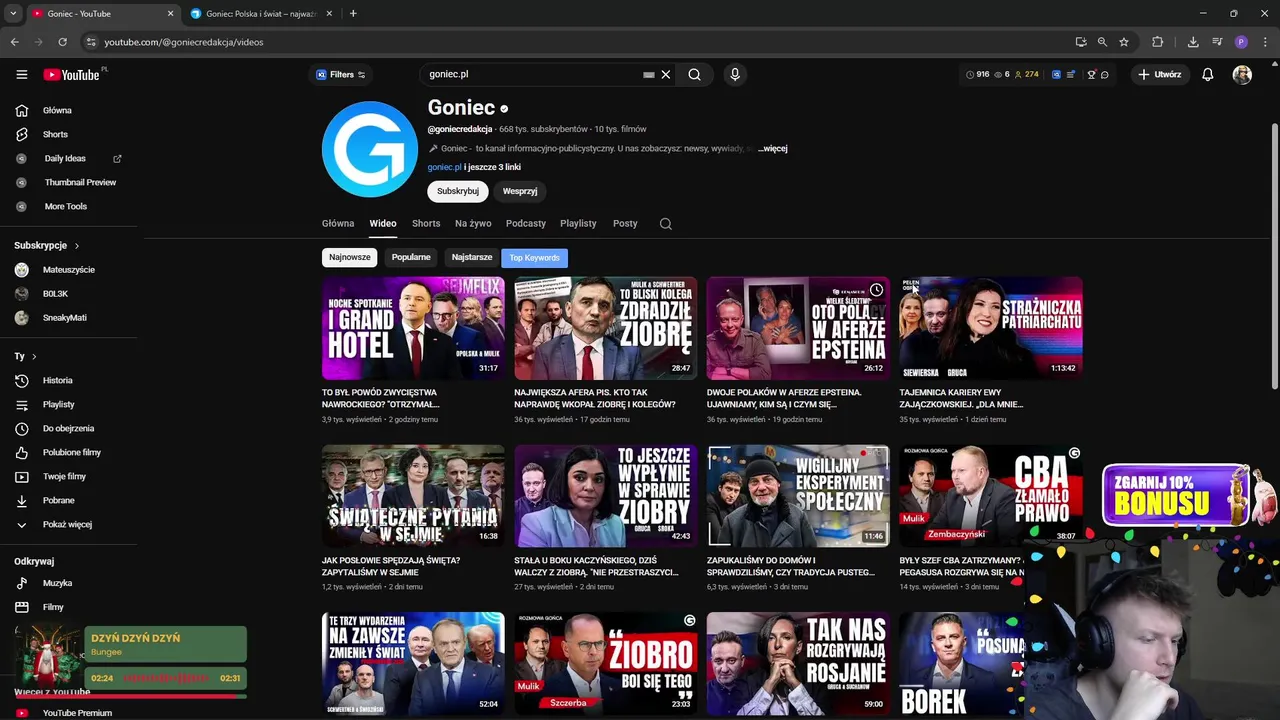Switch to the Główna channel tab
The height and width of the screenshot is (720, 1280).
[x=338, y=224]
